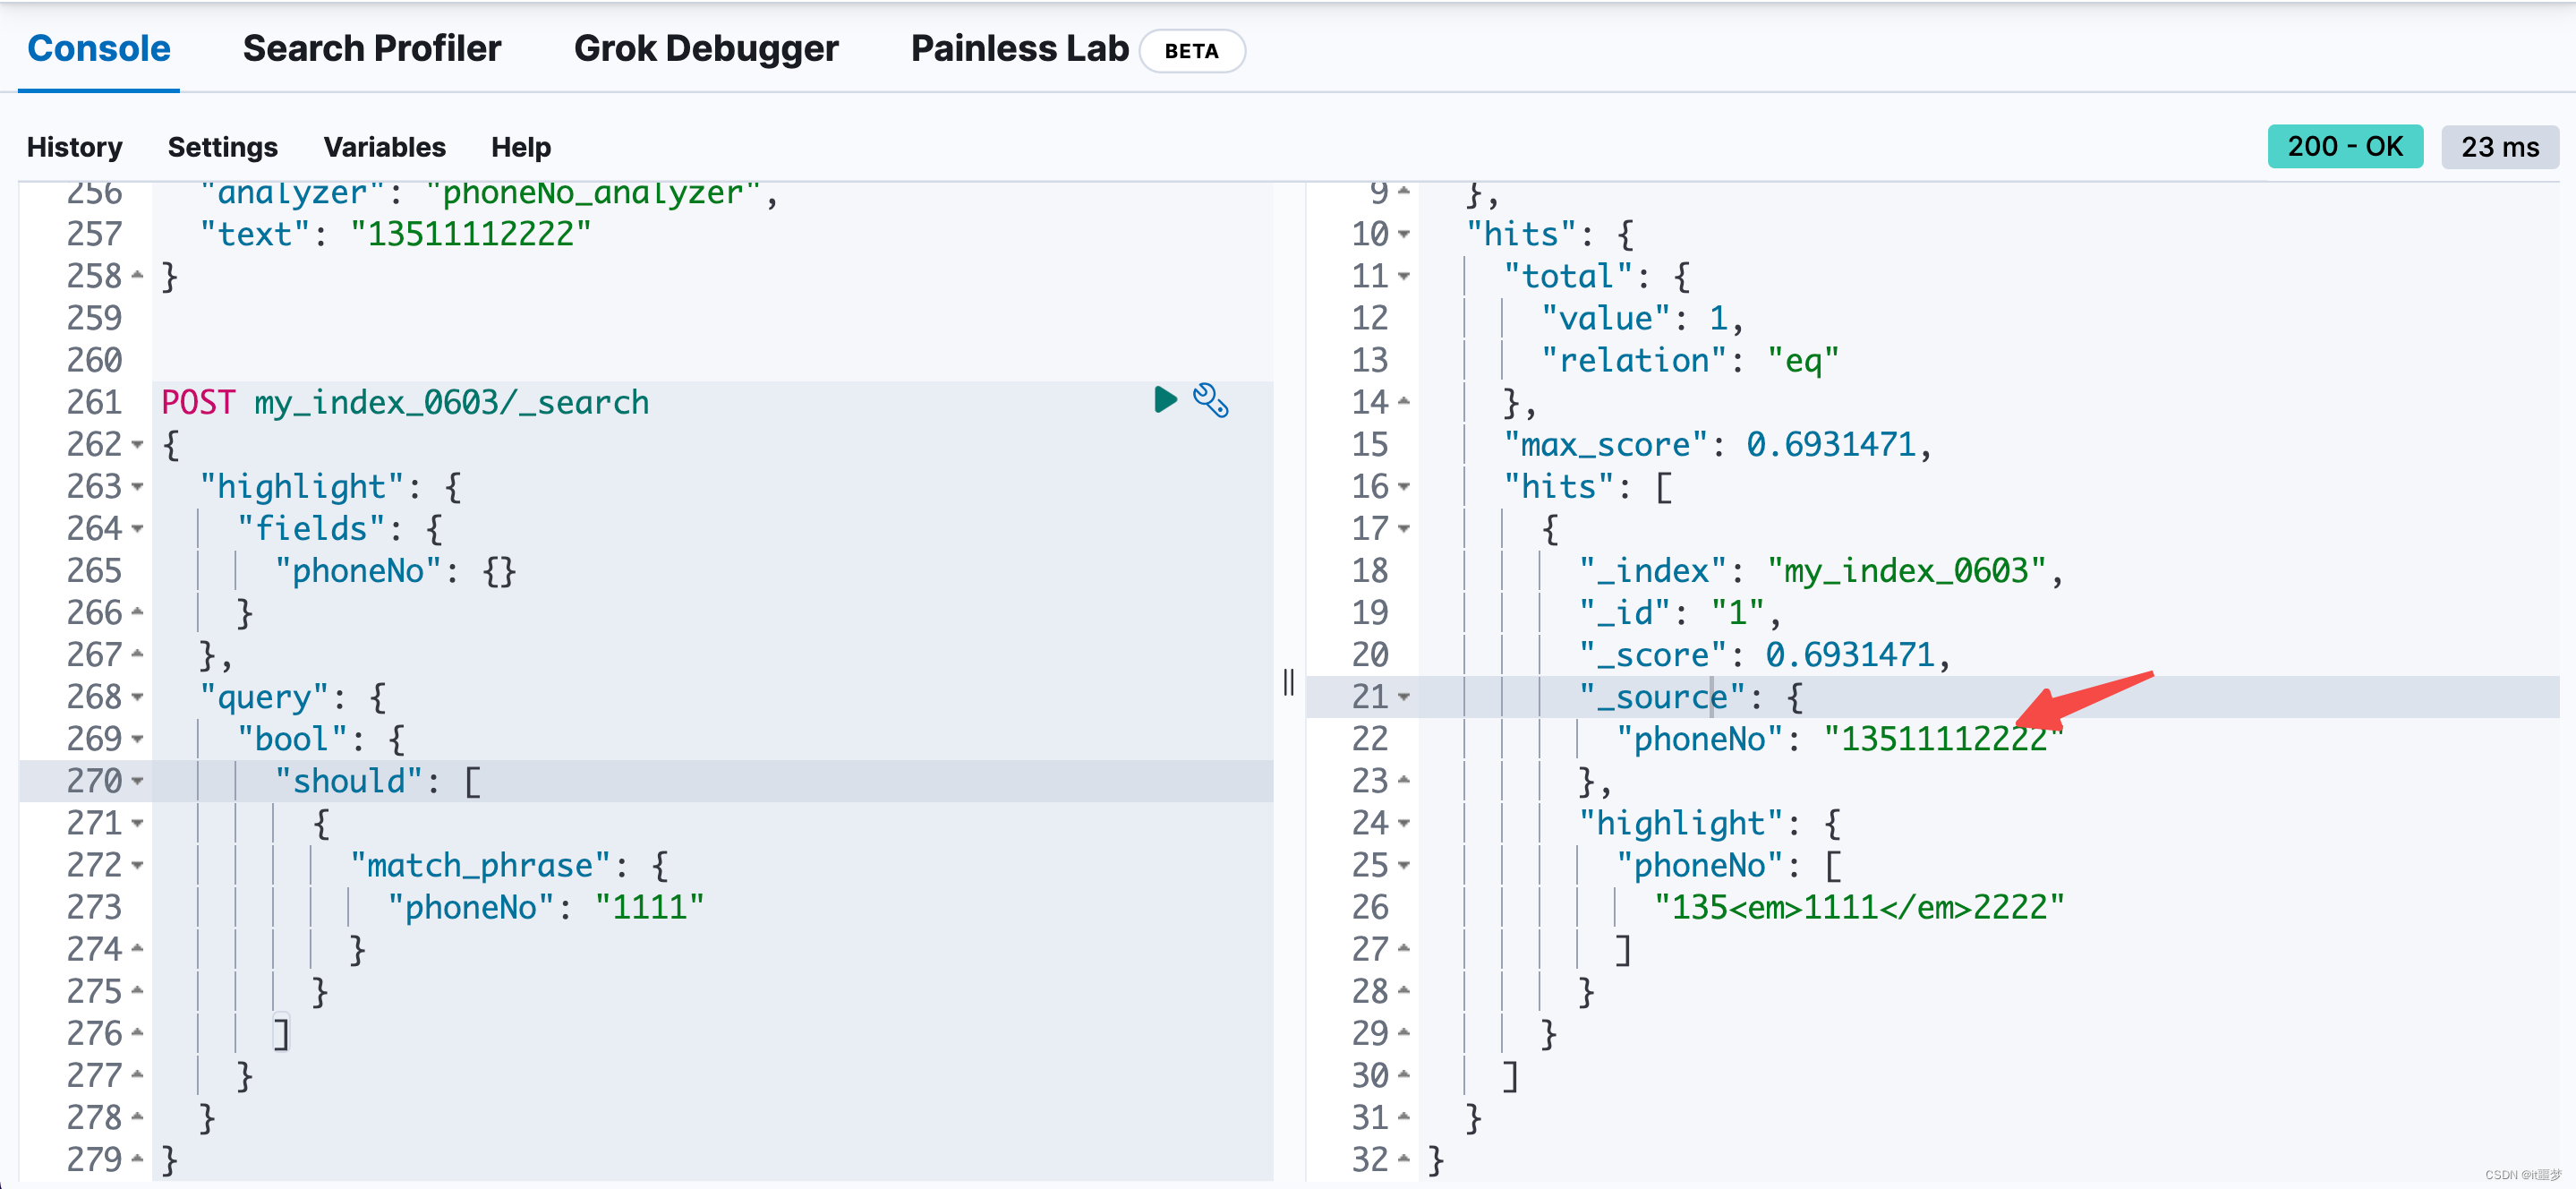This screenshot has width=2576, height=1189.
Task: Collapse the hit object at response line 17
Action: [1403, 529]
